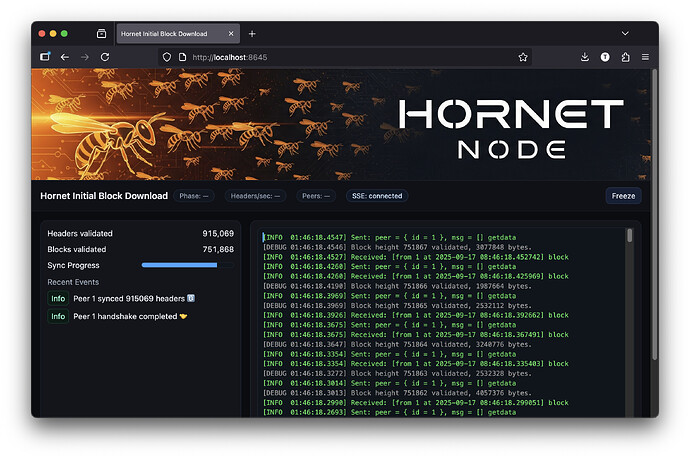Screen dimensions: 690x458
Task: Open the Firefox hamburger application menu
Action: (x=645, y=58)
